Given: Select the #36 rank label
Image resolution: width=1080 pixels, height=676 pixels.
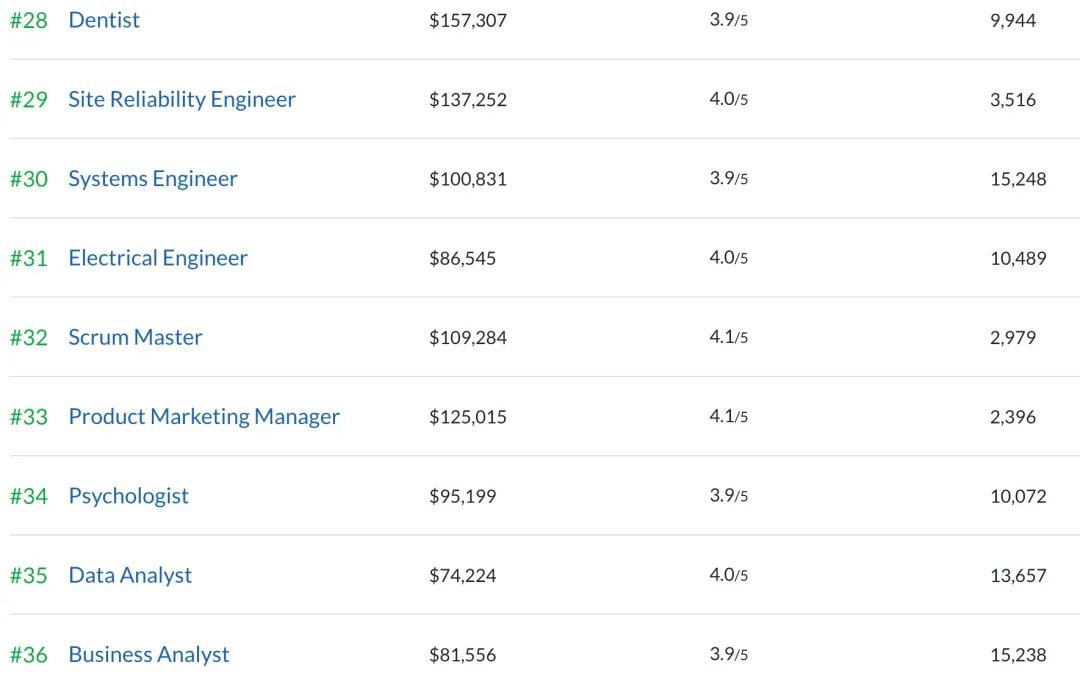Looking at the screenshot, I should point(29,655).
